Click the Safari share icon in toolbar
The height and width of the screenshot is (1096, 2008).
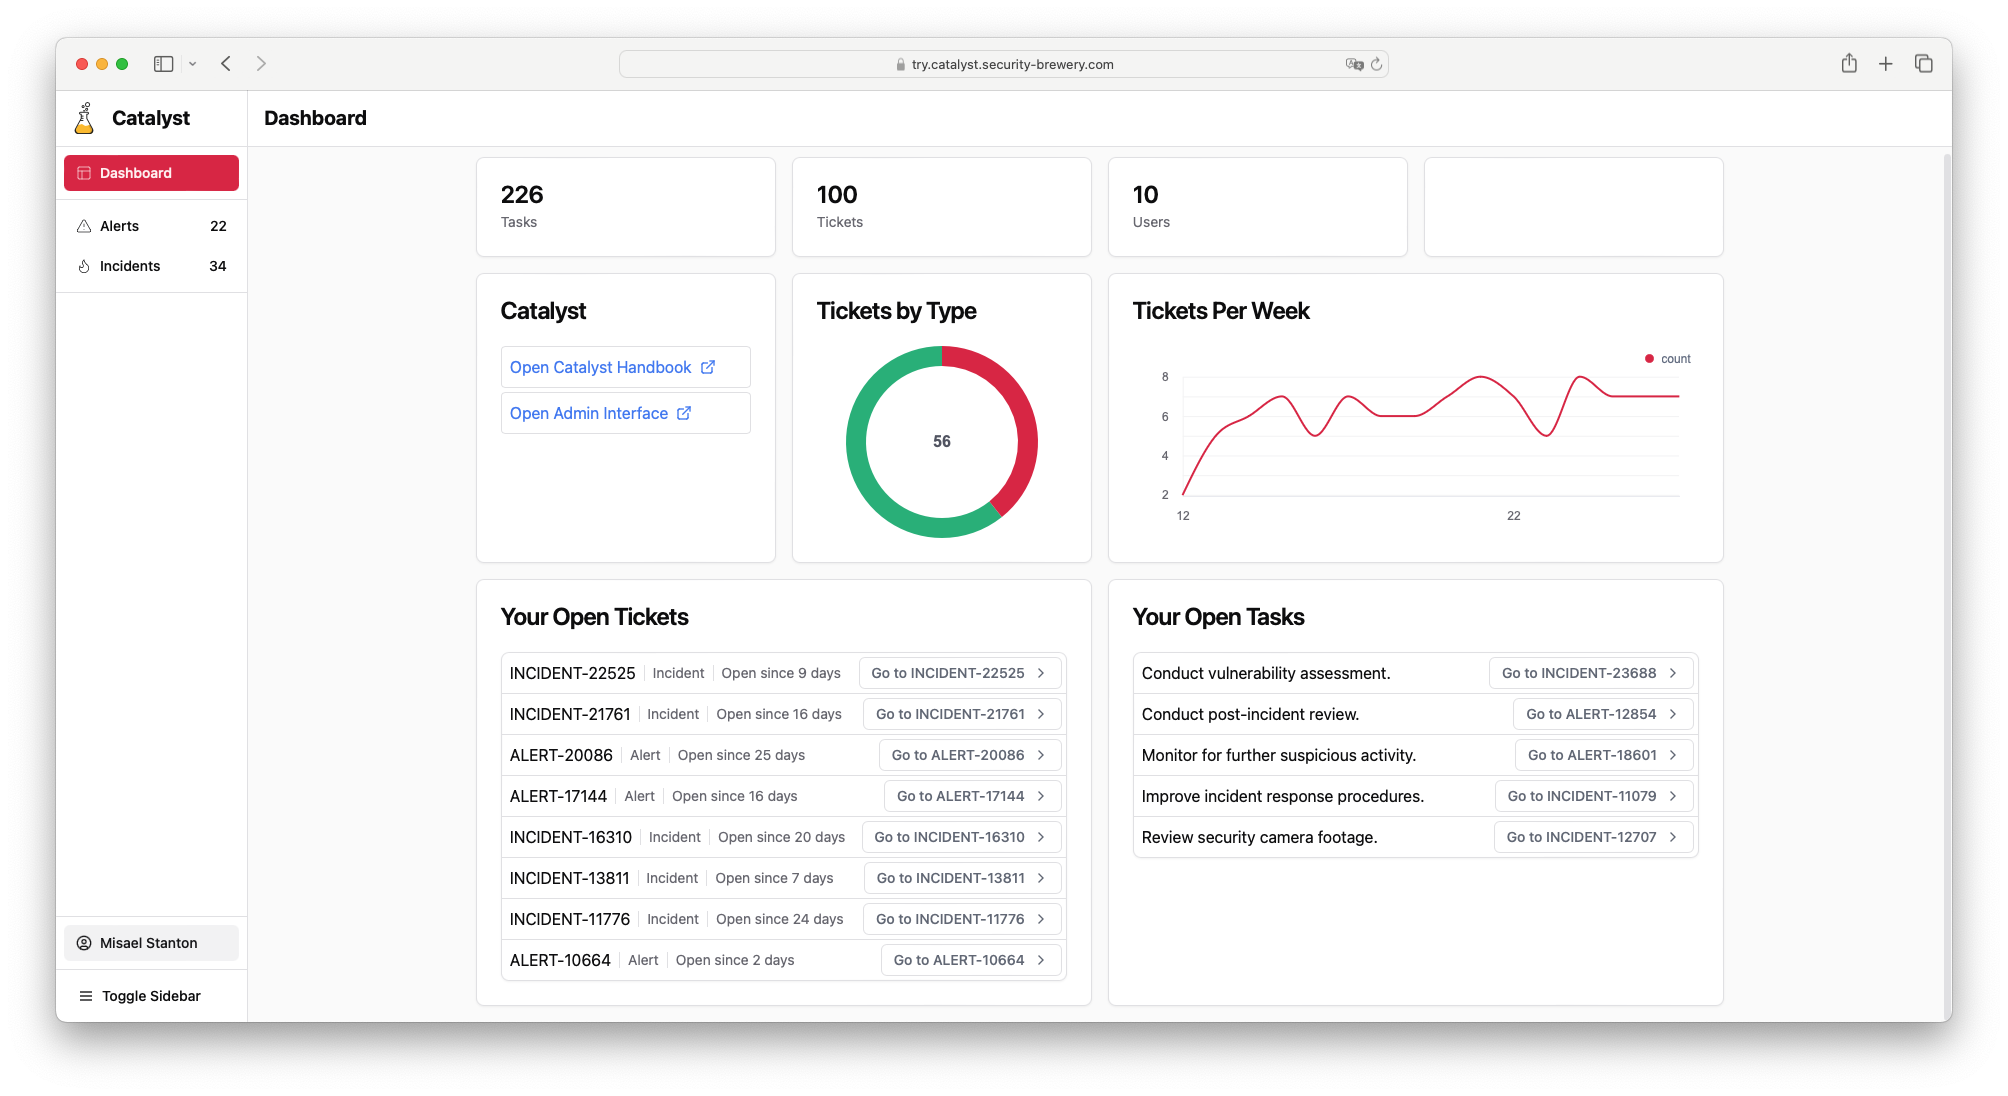click(x=1848, y=63)
